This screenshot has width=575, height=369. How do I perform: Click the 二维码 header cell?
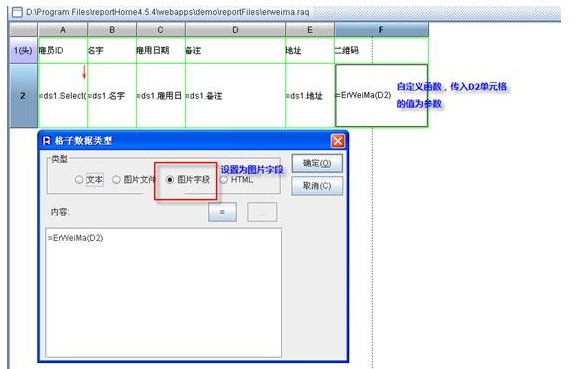[x=381, y=50]
